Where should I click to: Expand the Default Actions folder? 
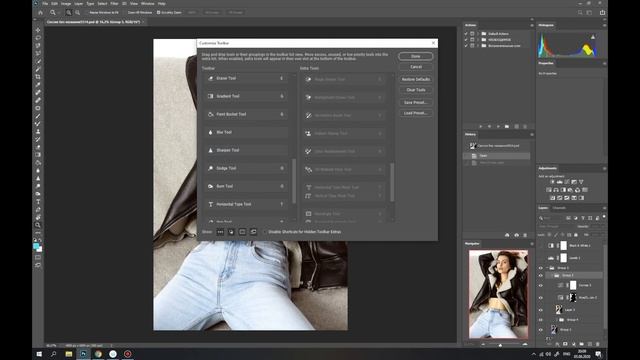[478, 34]
